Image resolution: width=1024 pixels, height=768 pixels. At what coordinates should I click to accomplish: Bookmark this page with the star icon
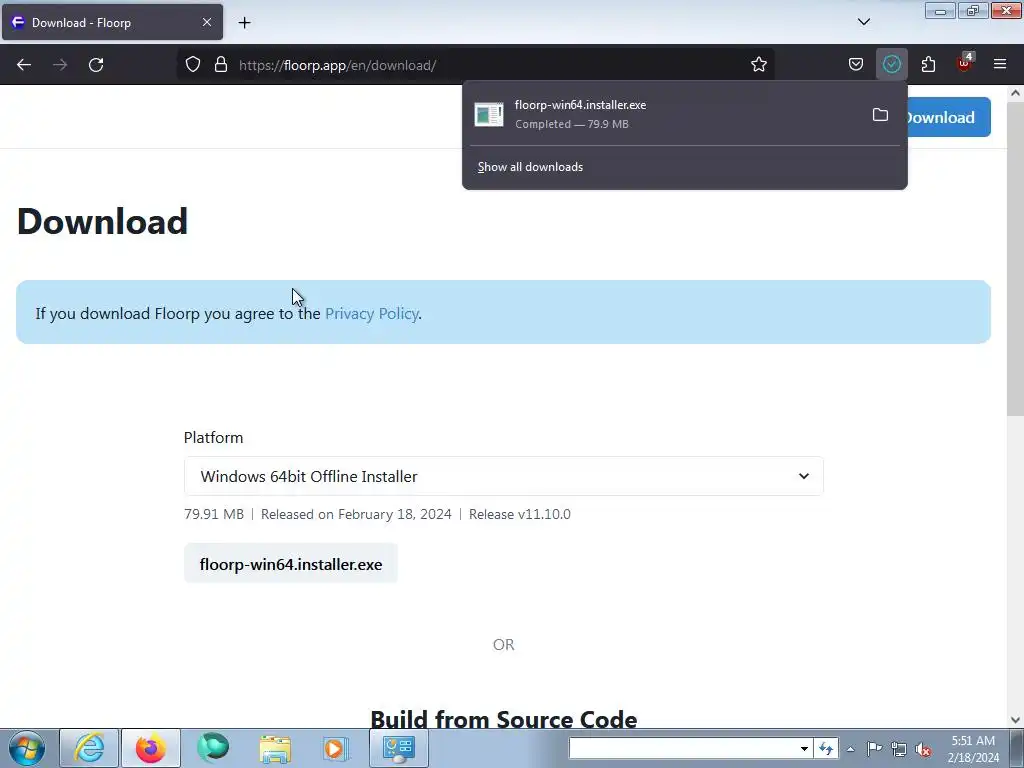click(758, 65)
